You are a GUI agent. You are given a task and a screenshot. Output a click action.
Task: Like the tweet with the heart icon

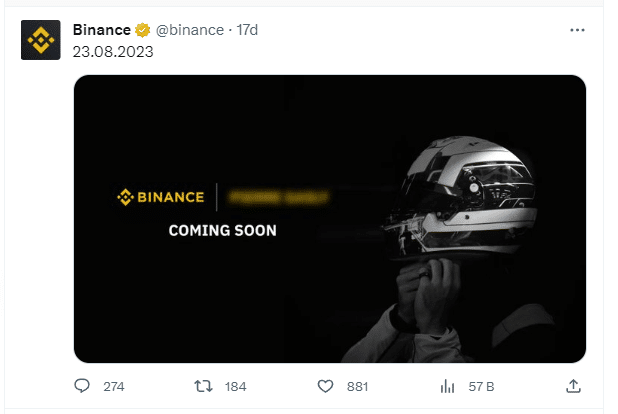coord(324,386)
